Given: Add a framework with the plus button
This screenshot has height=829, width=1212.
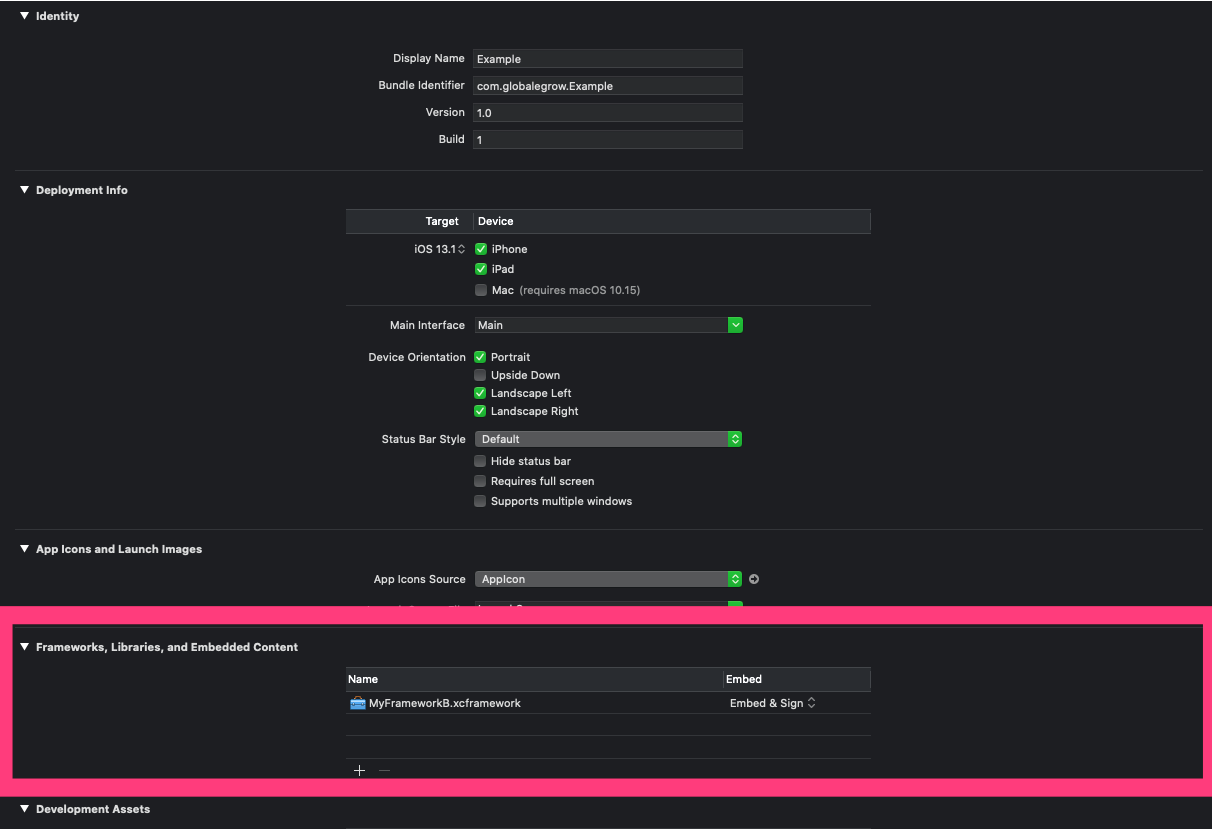Looking at the screenshot, I should pos(359,770).
